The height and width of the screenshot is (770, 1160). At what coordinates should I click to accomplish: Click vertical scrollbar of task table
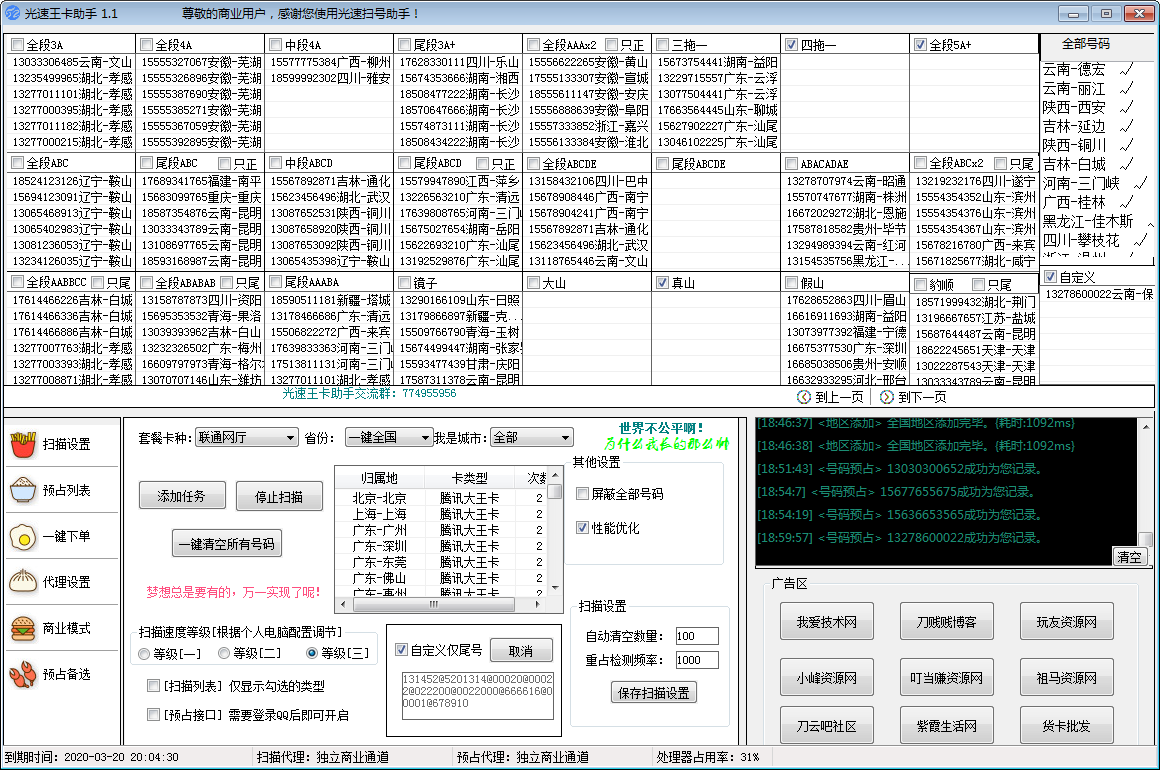pyautogui.click(x=555, y=532)
